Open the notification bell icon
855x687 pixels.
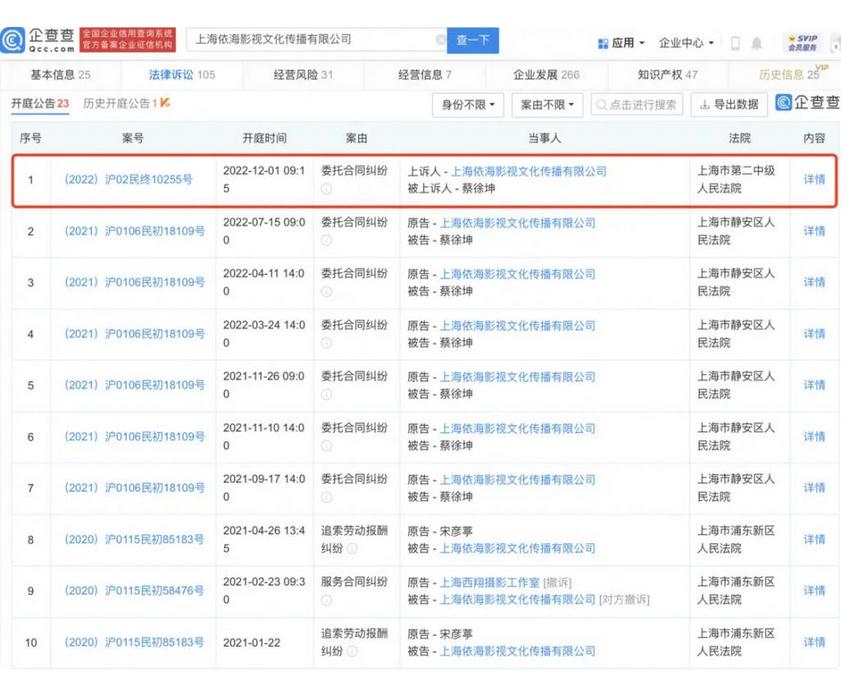click(757, 42)
